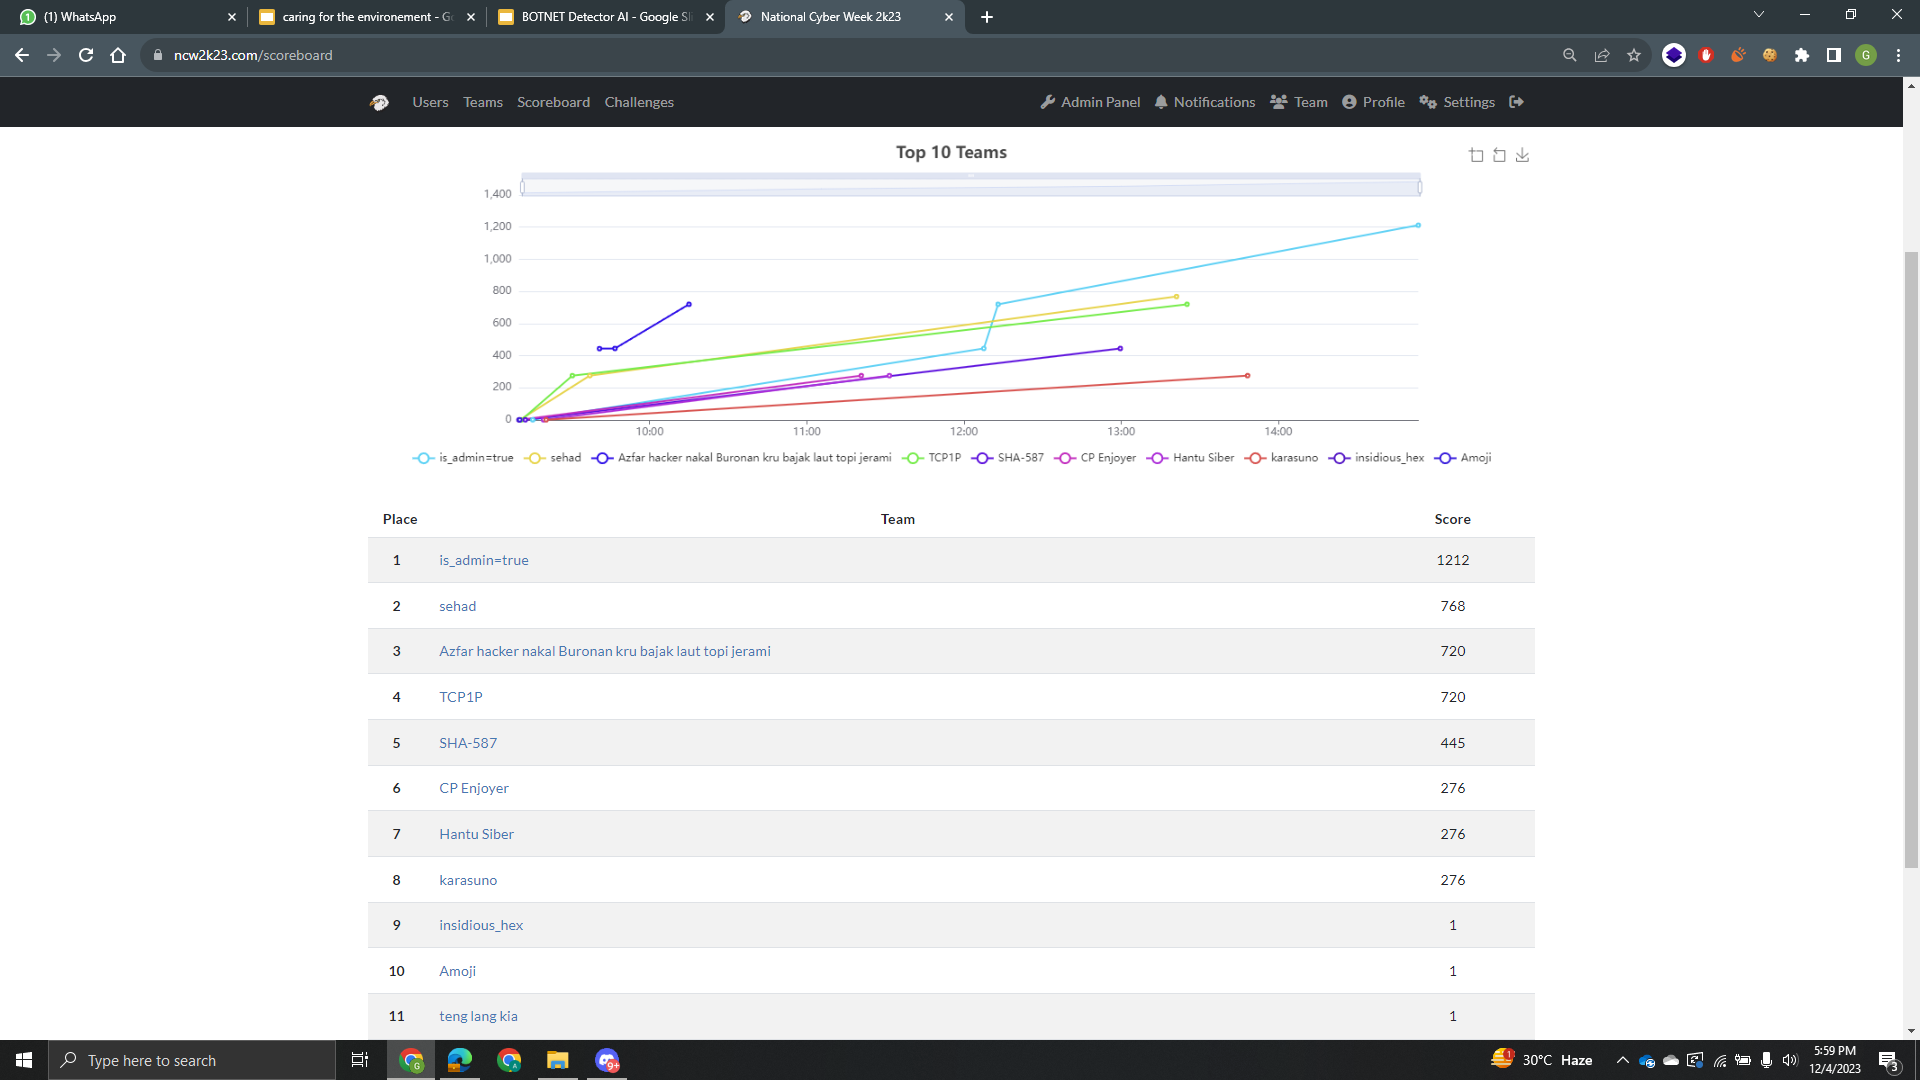Open Chrome three-dot menu

point(1898,55)
